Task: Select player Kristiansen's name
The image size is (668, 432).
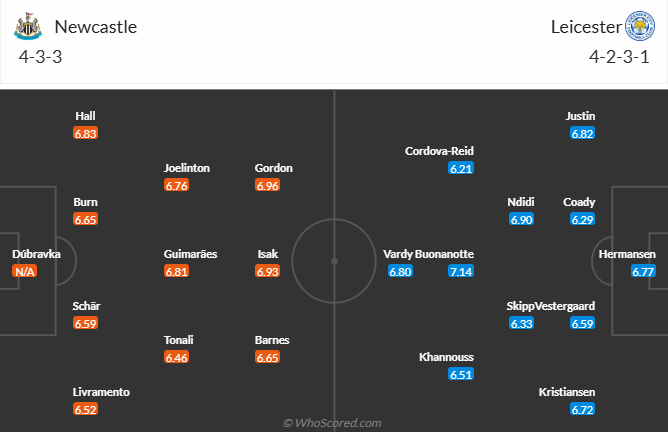Action: tap(567, 392)
